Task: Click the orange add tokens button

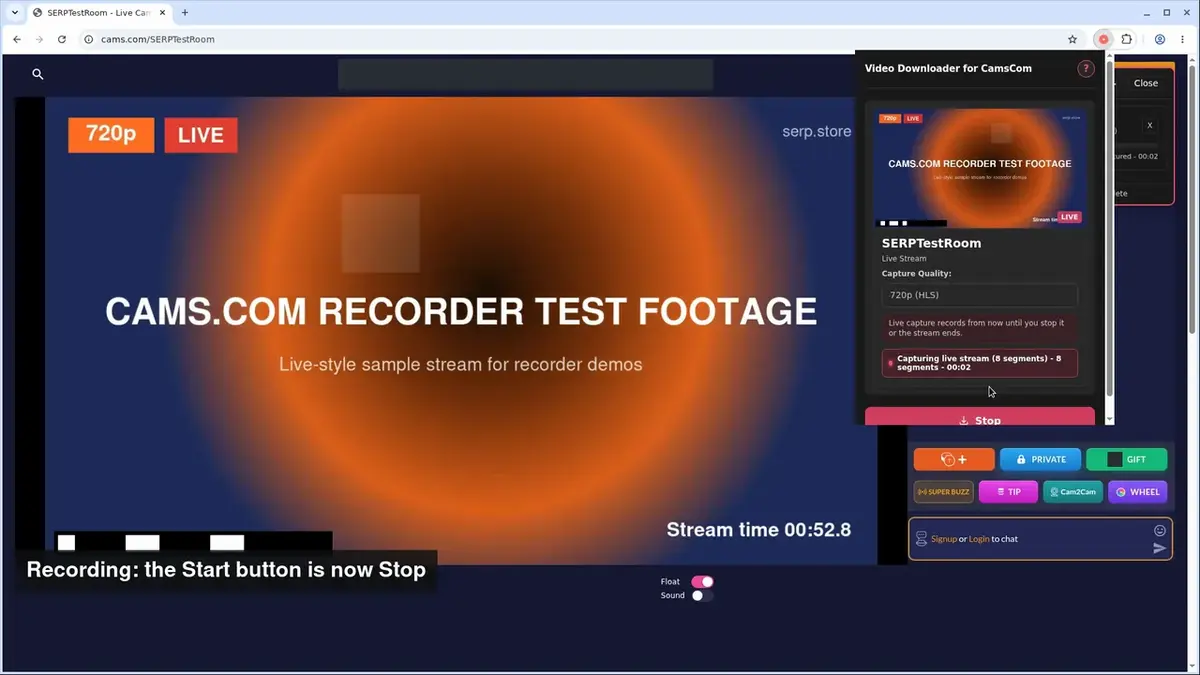Action: tap(954, 459)
